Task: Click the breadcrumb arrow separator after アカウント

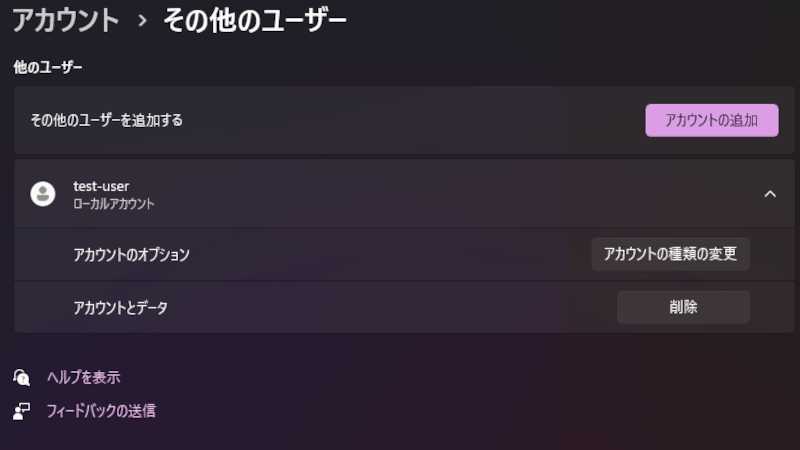Action: pyautogui.click(x=141, y=20)
